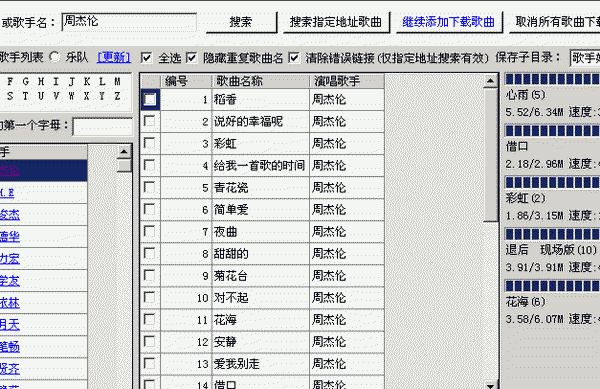Screen dimensions: 600x389
Task: Check the box for song 青花瓷
Action: [x=150, y=187]
